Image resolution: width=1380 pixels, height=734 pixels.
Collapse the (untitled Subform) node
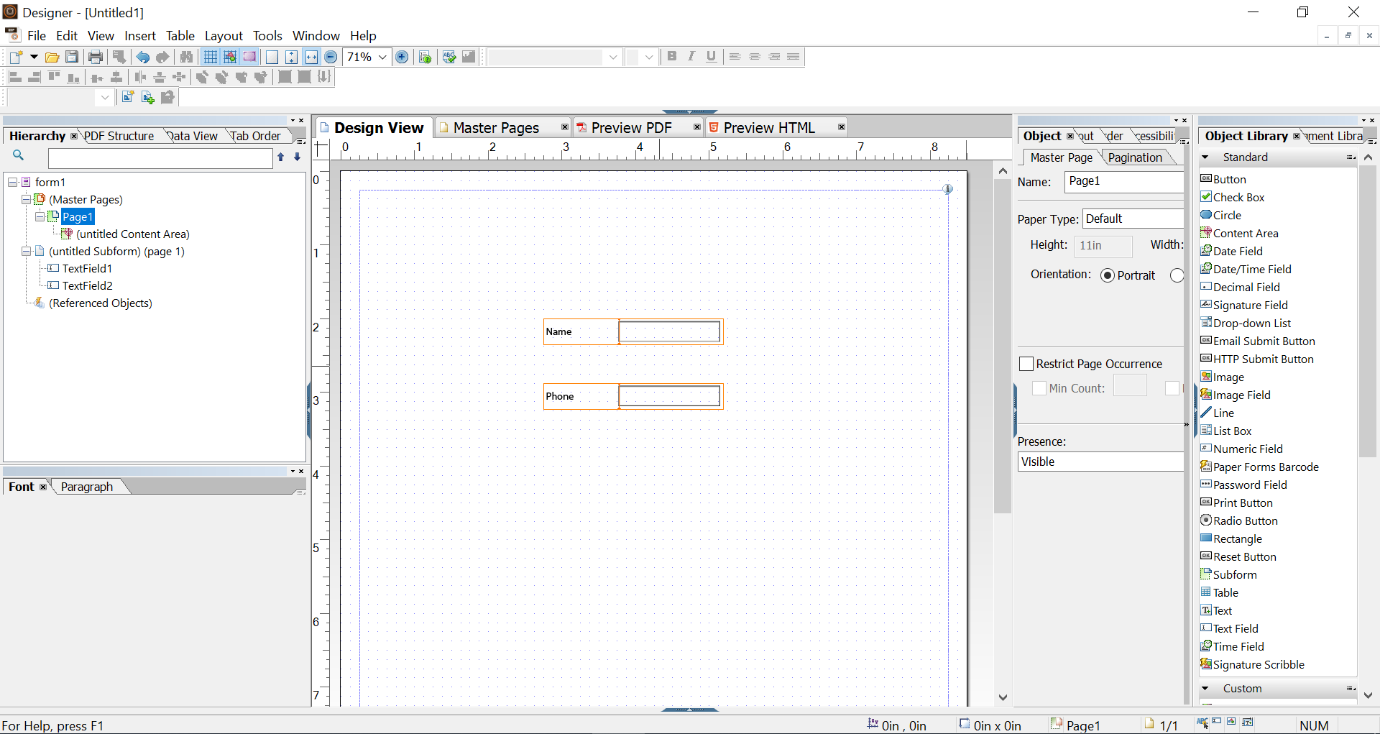pos(26,252)
